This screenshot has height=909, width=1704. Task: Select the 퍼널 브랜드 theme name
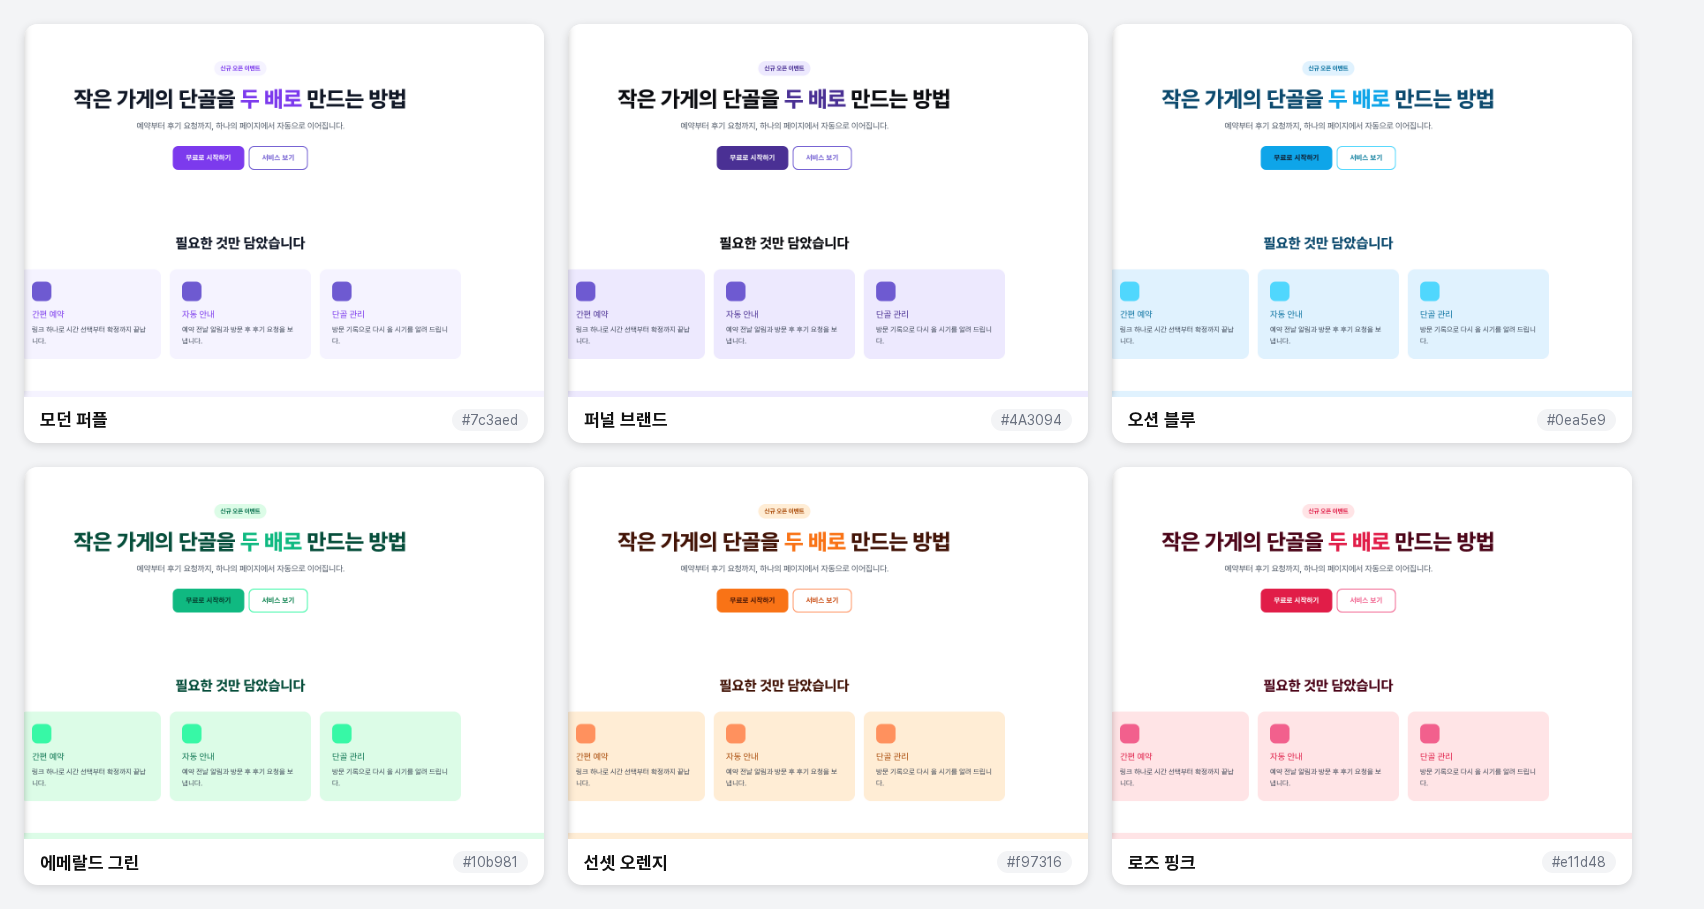[x=626, y=420]
